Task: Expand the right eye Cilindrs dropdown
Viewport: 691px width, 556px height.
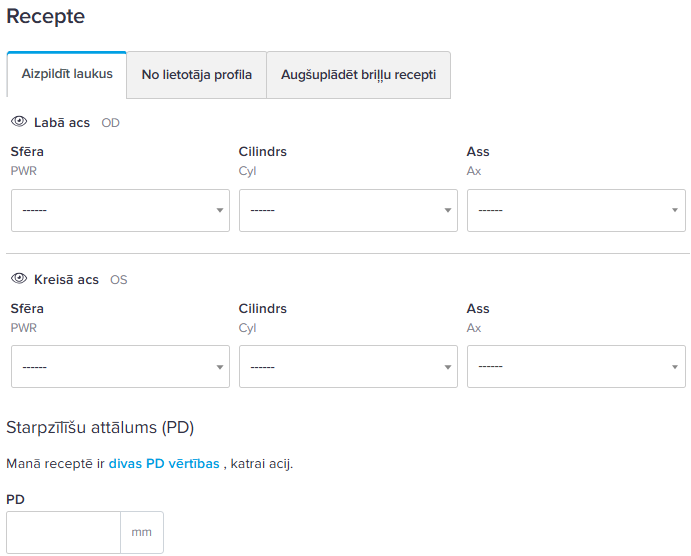Action: point(348,210)
